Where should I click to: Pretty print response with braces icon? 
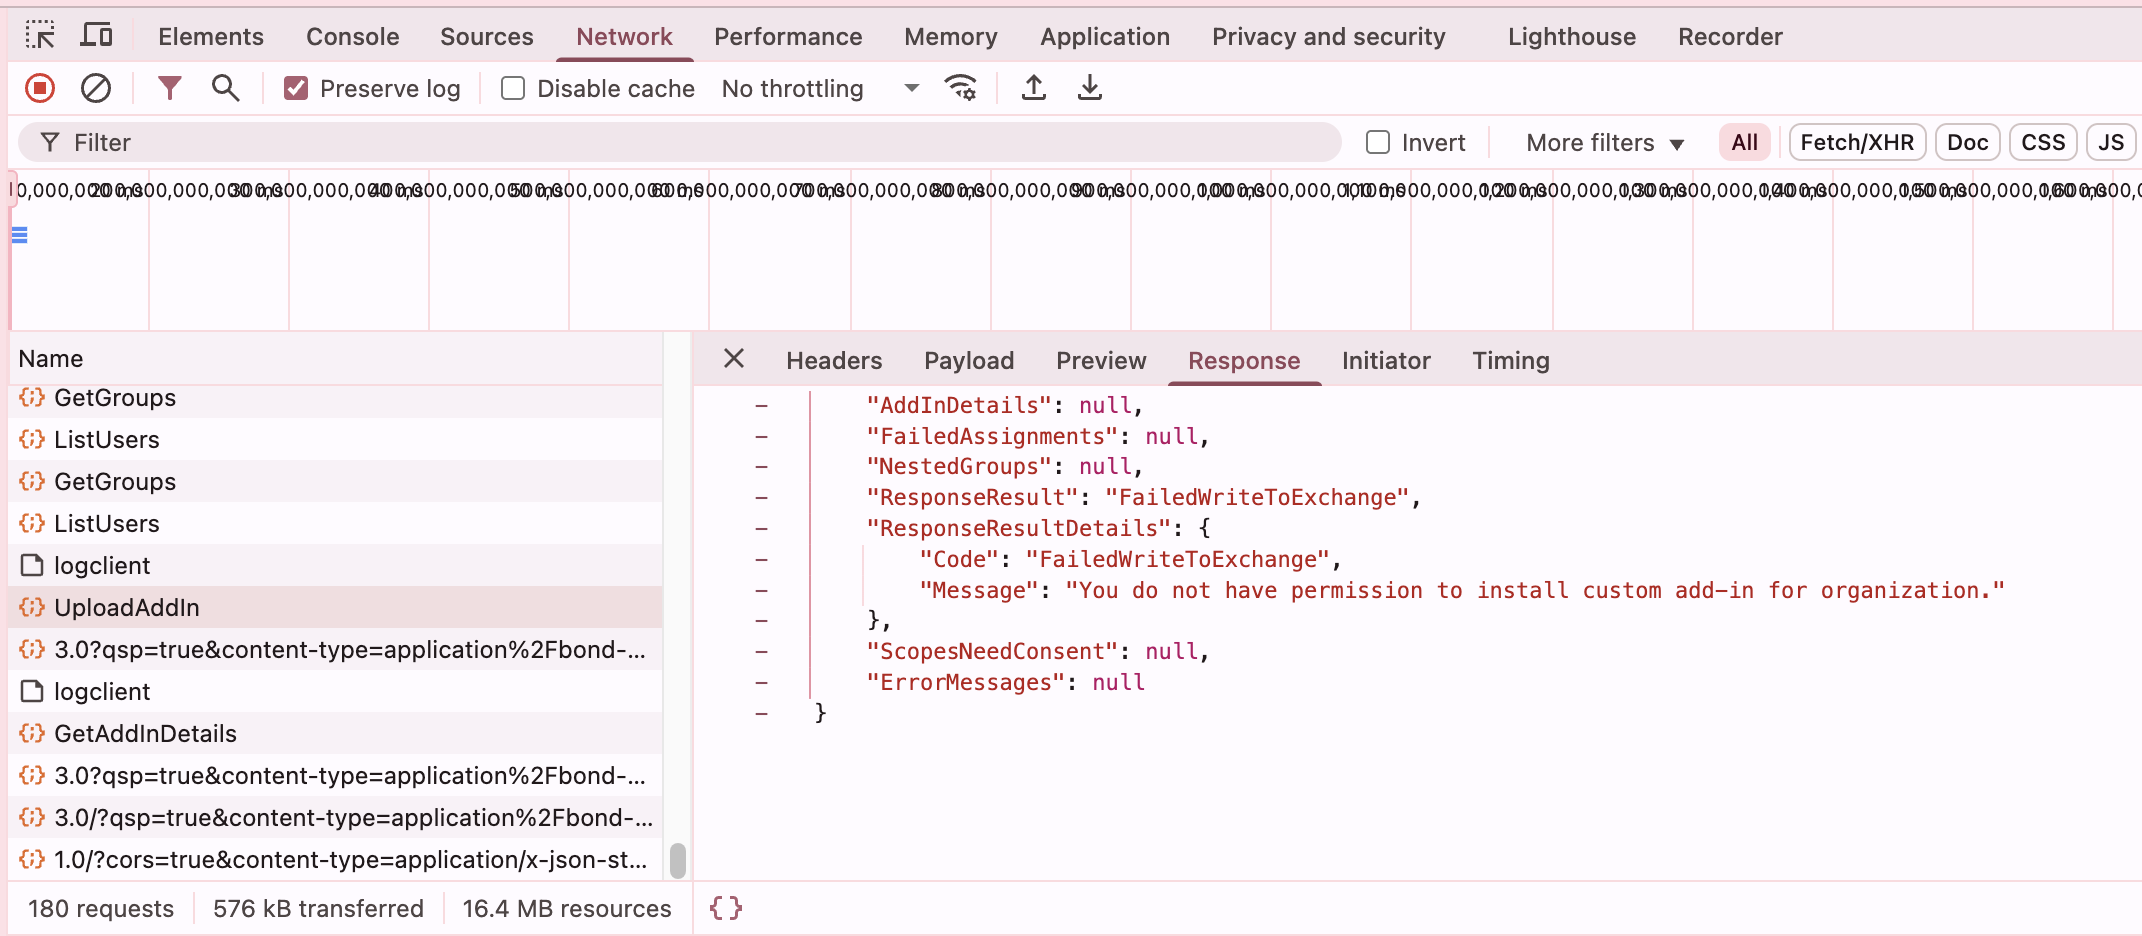point(726,908)
